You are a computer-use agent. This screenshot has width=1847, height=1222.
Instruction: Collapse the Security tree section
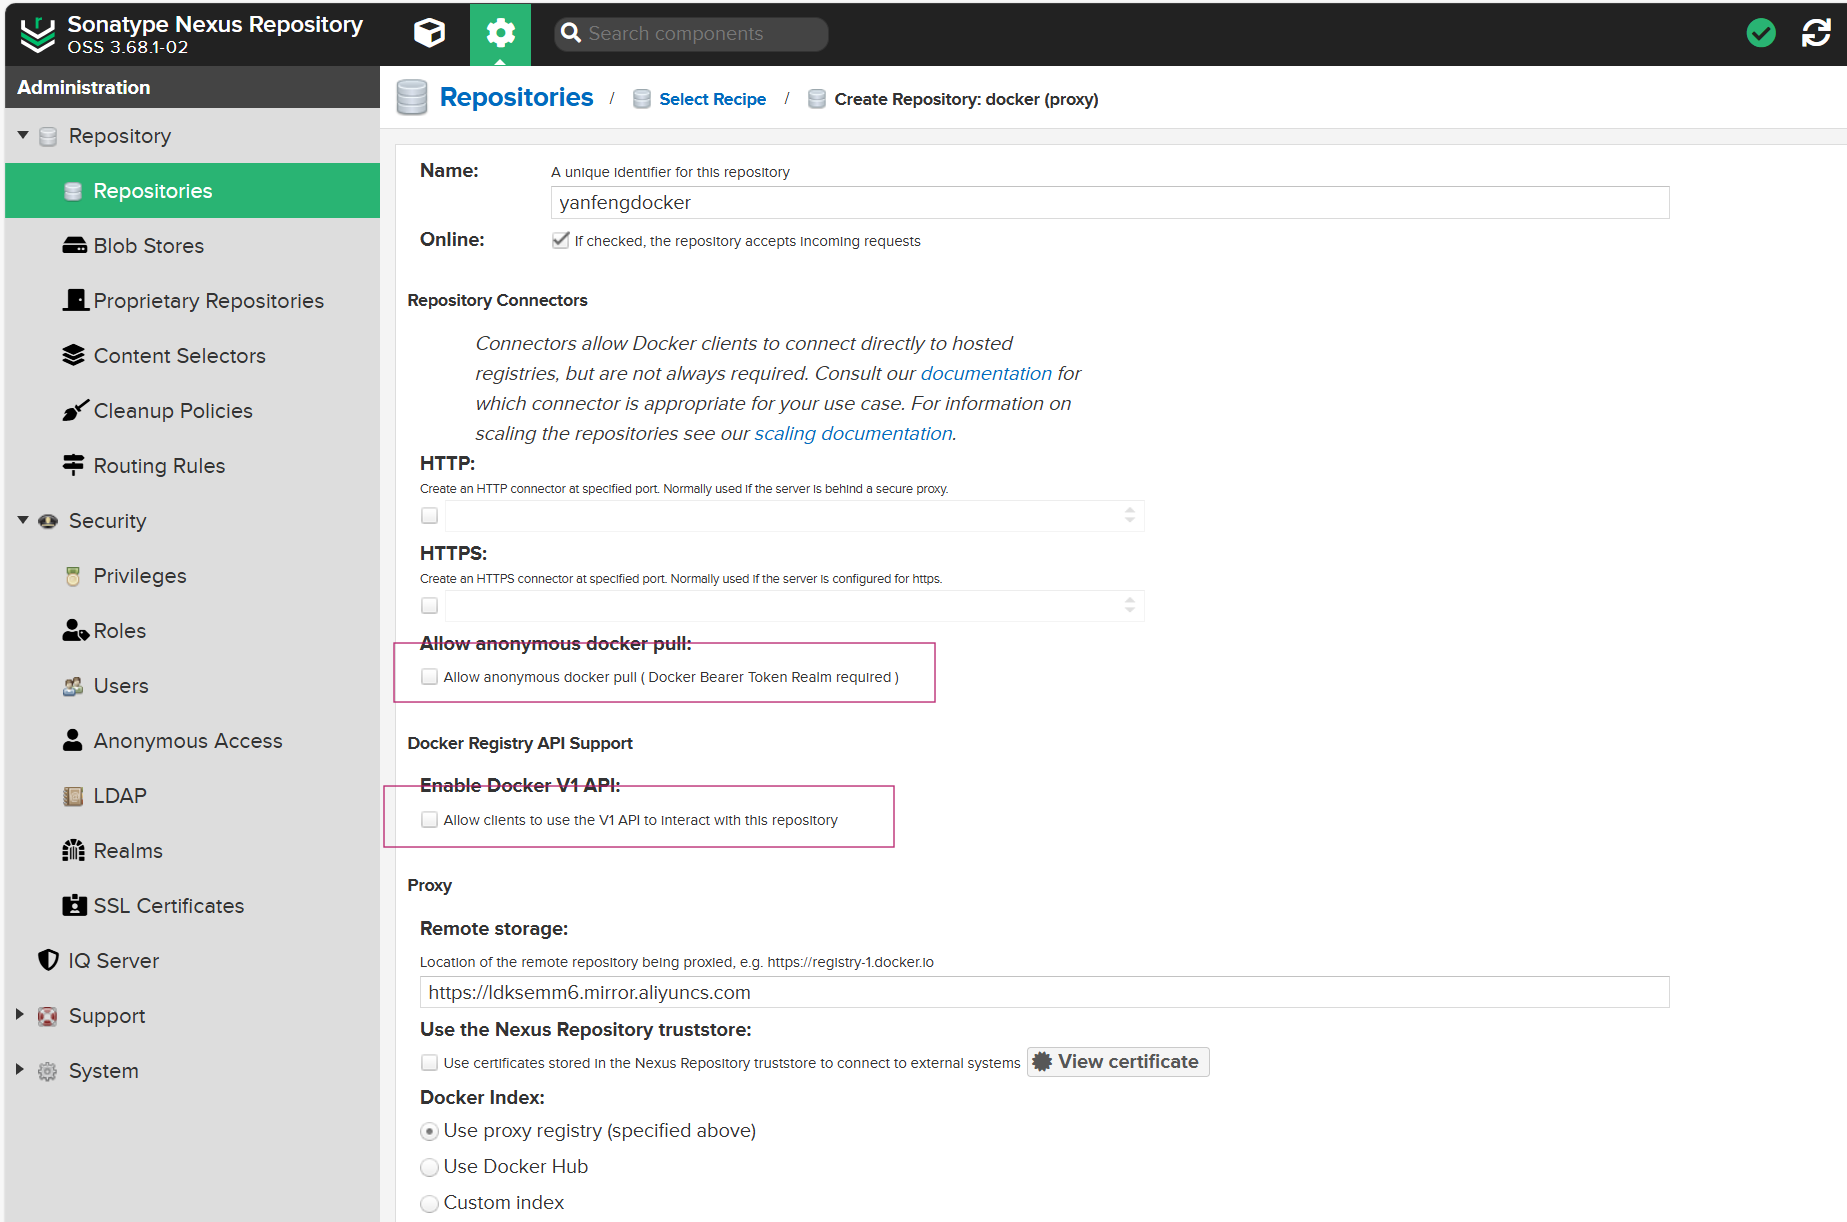tap(23, 520)
